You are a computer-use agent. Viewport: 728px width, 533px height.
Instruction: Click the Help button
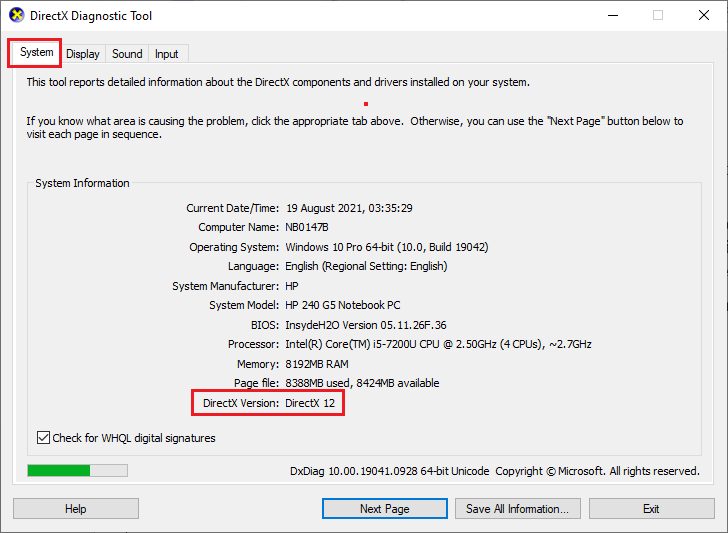pyautogui.click(x=76, y=509)
